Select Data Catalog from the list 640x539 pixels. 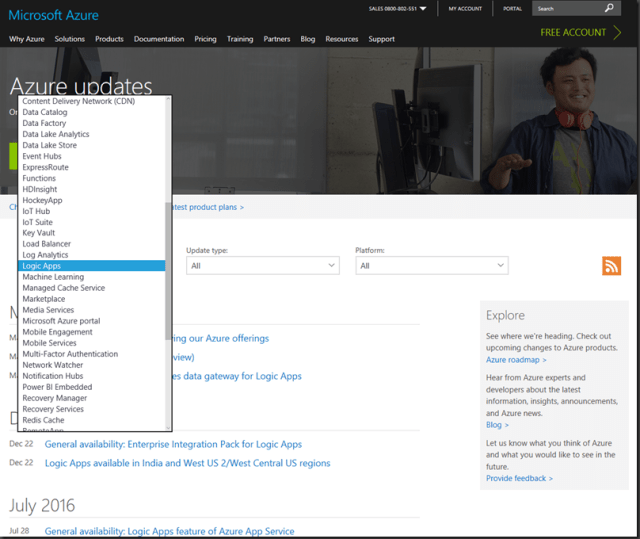(x=92, y=112)
